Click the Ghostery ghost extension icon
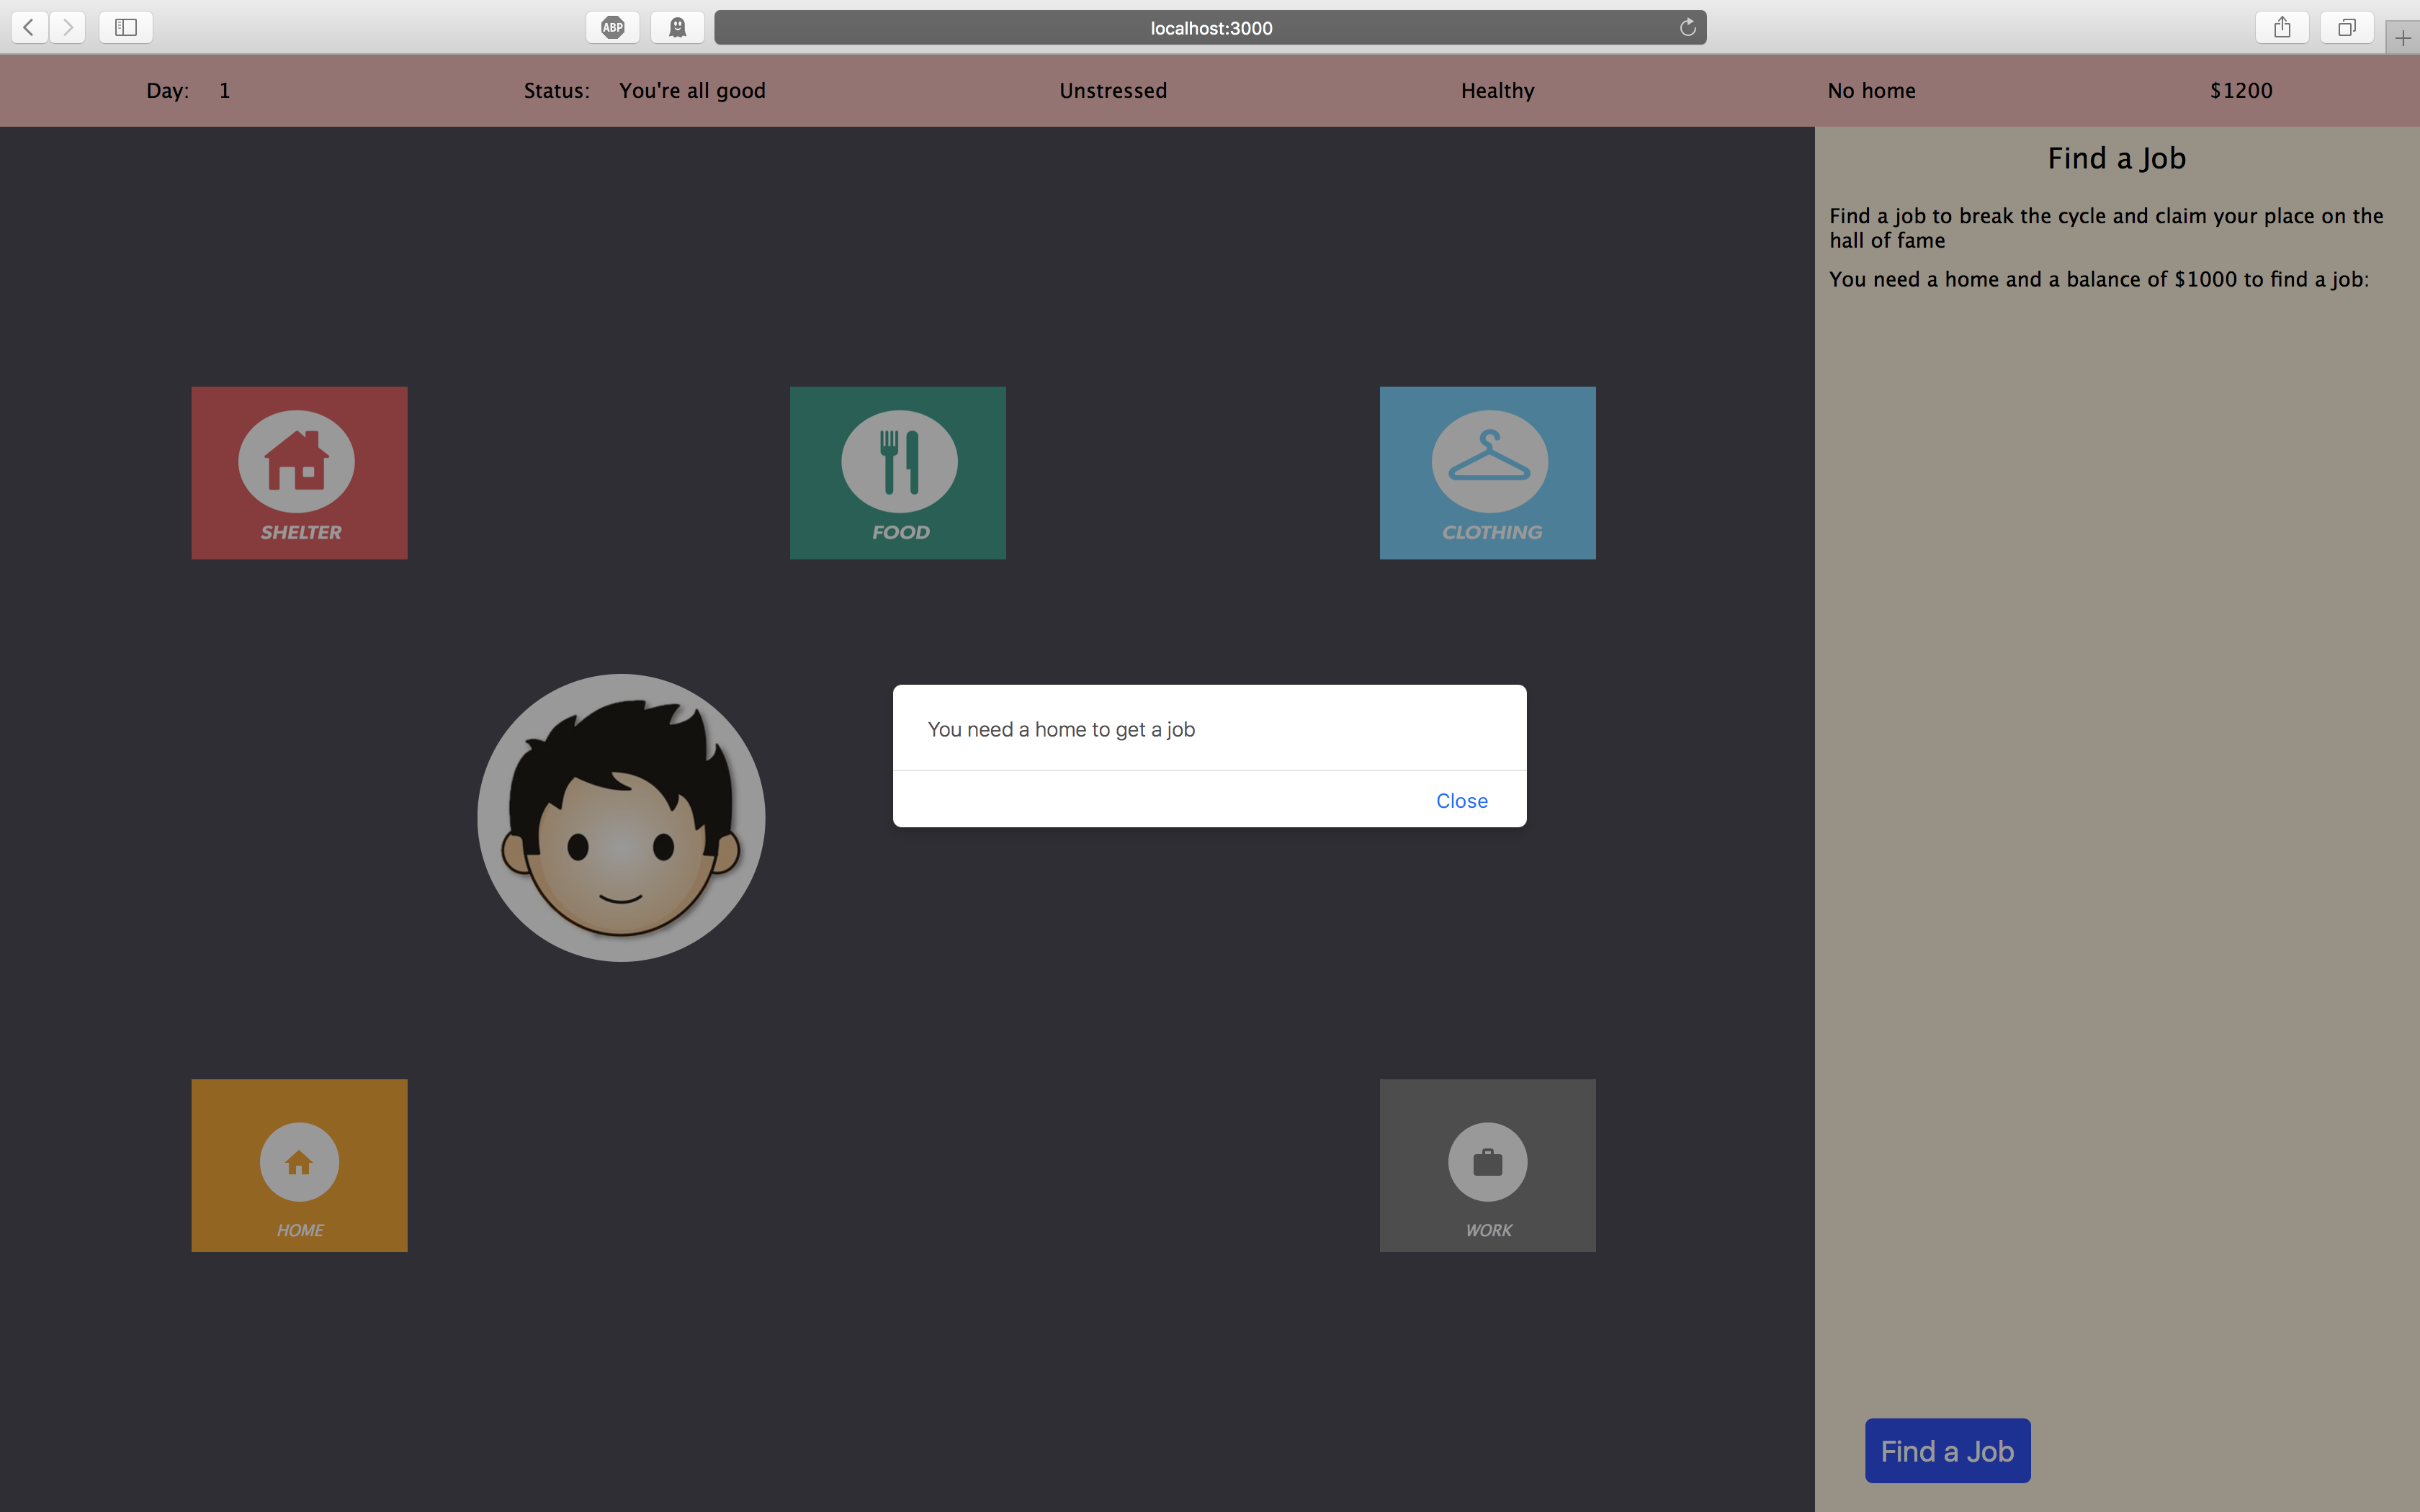This screenshot has height=1512, width=2420. [677, 27]
